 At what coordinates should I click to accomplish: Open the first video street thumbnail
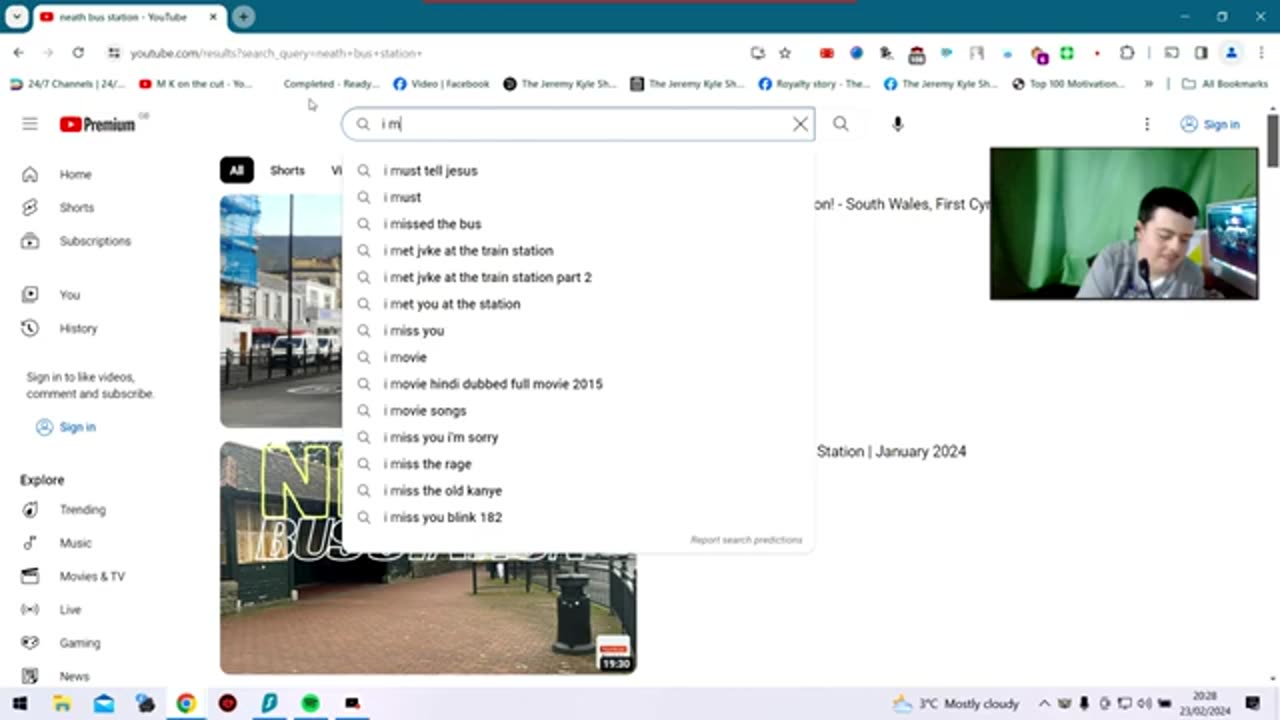pyautogui.click(x=281, y=311)
